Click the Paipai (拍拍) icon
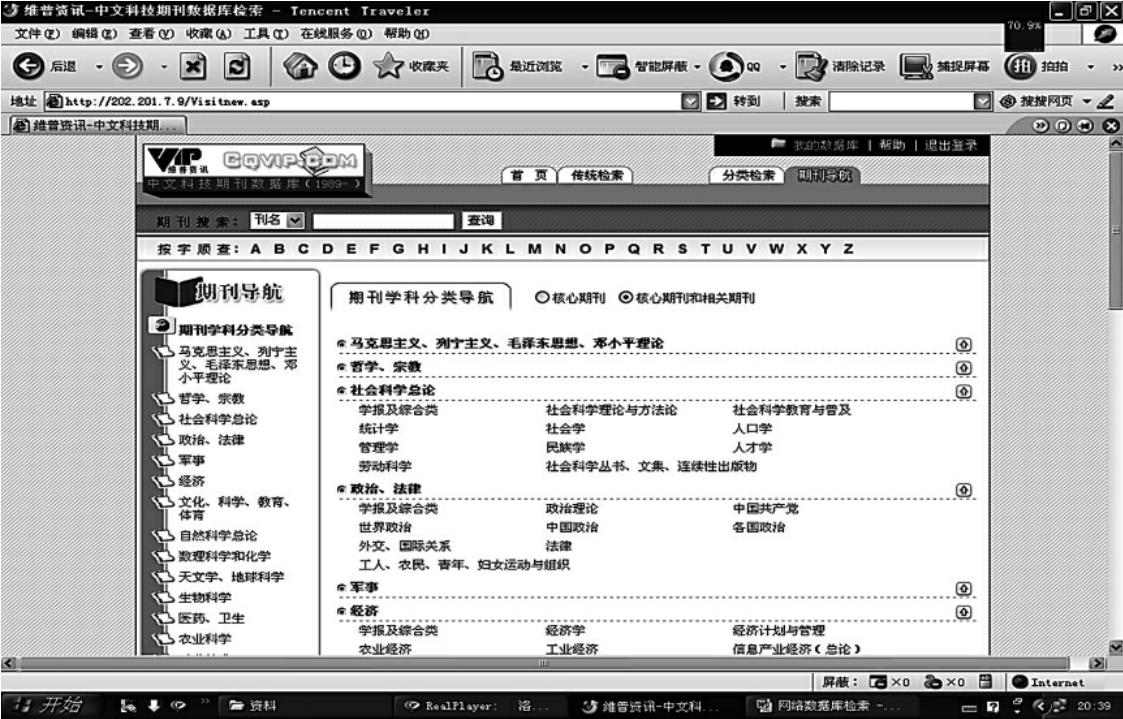Screen dimensions: 1123x719 tap(1021, 67)
